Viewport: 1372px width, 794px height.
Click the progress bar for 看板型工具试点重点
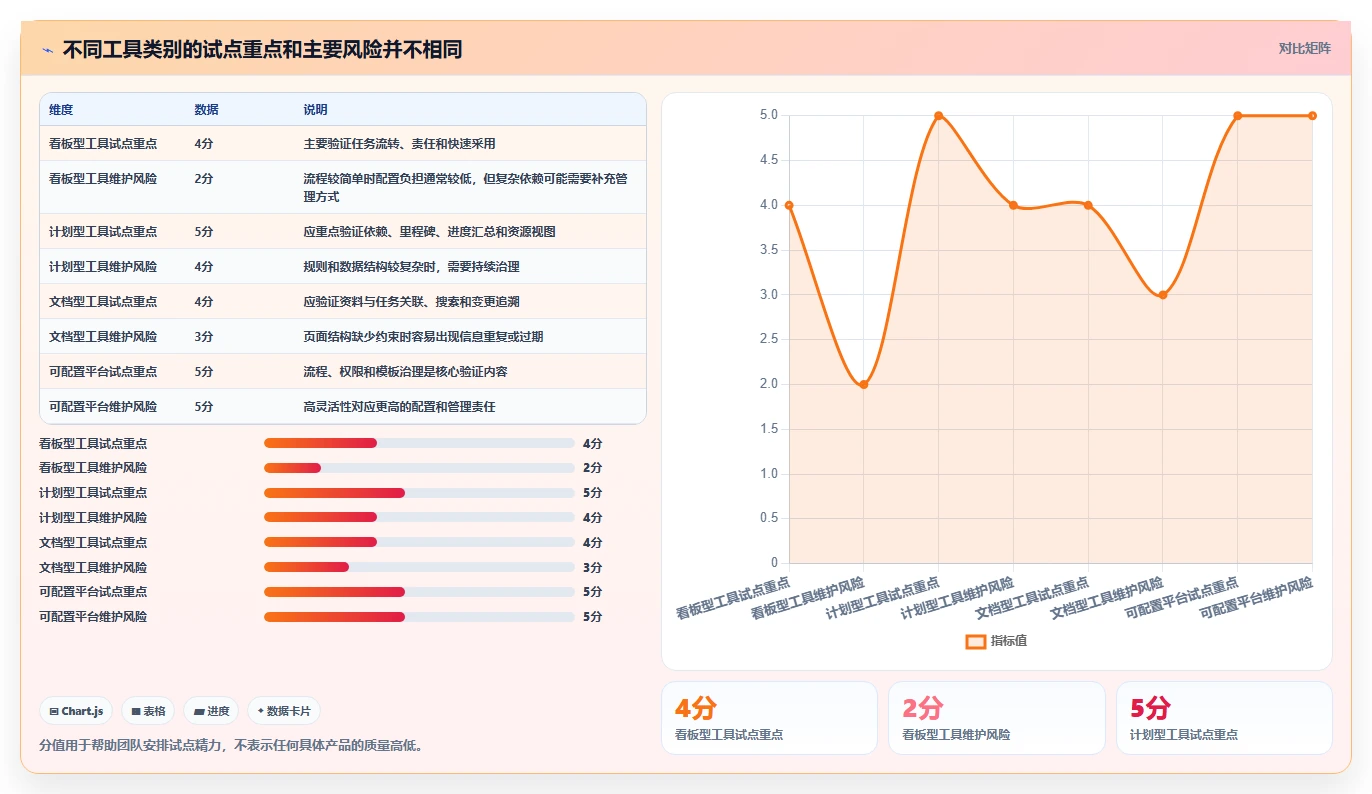[419, 443]
